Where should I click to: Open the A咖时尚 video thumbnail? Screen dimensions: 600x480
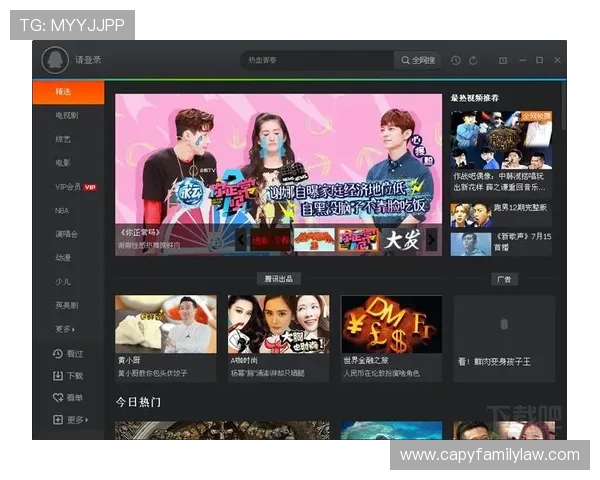tap(279, 324)
